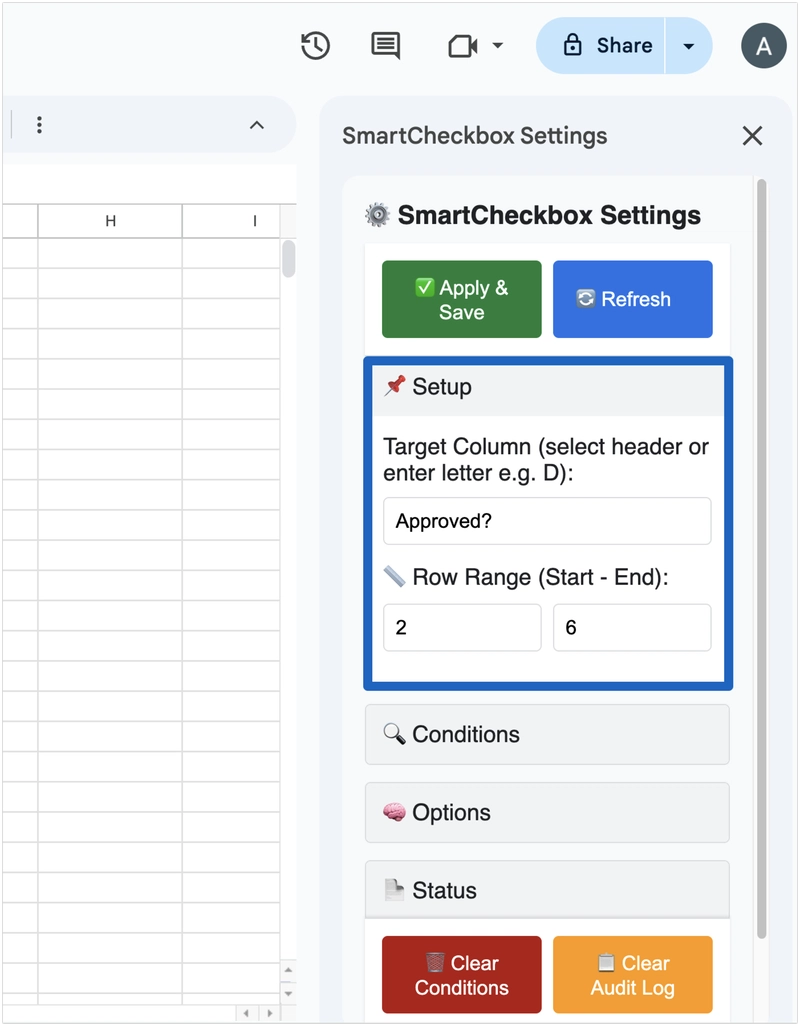The height and width of the screenshot is (1026, 800).
Task: Open the comments icon
Action: [x=385, y=46]
